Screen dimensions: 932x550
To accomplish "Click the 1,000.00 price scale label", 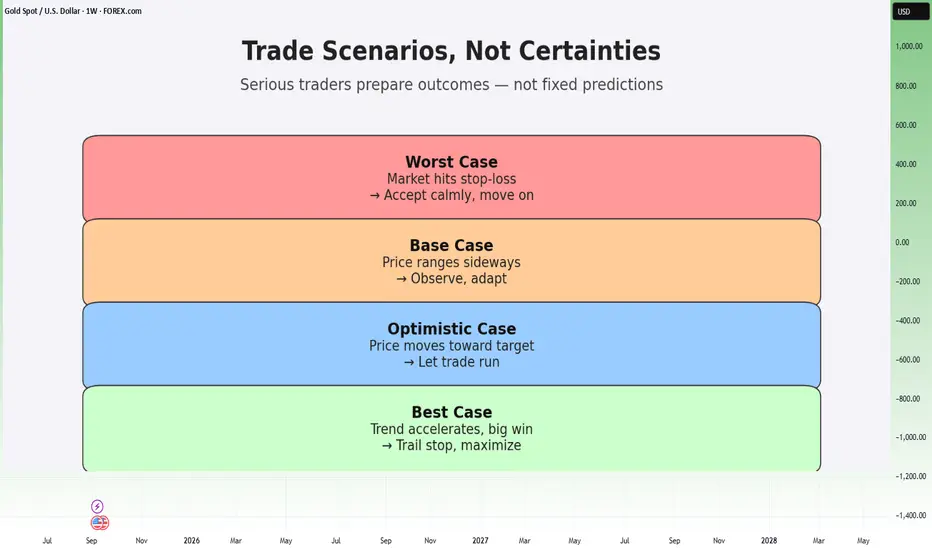I will pos(909,46).
